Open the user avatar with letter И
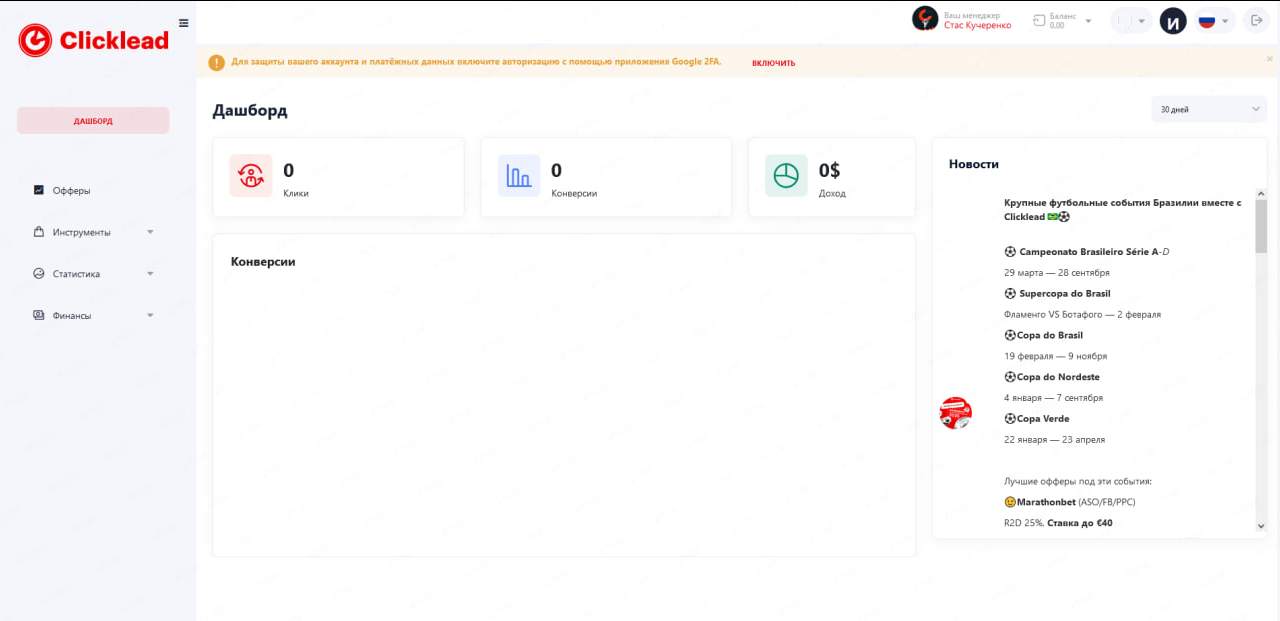 tap(1172, 21)
